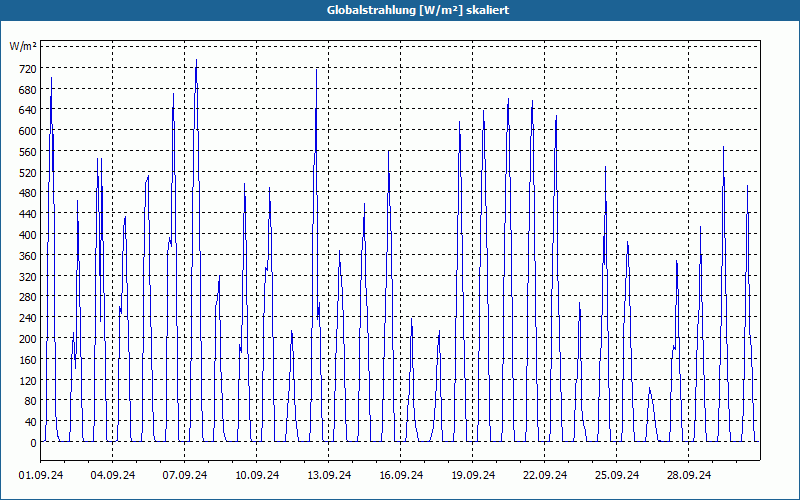Image resolution: width=800 pixels, height=500 pixels.
Task: Click the 07.09.24 date label
Action: click(x=185, y=475)
